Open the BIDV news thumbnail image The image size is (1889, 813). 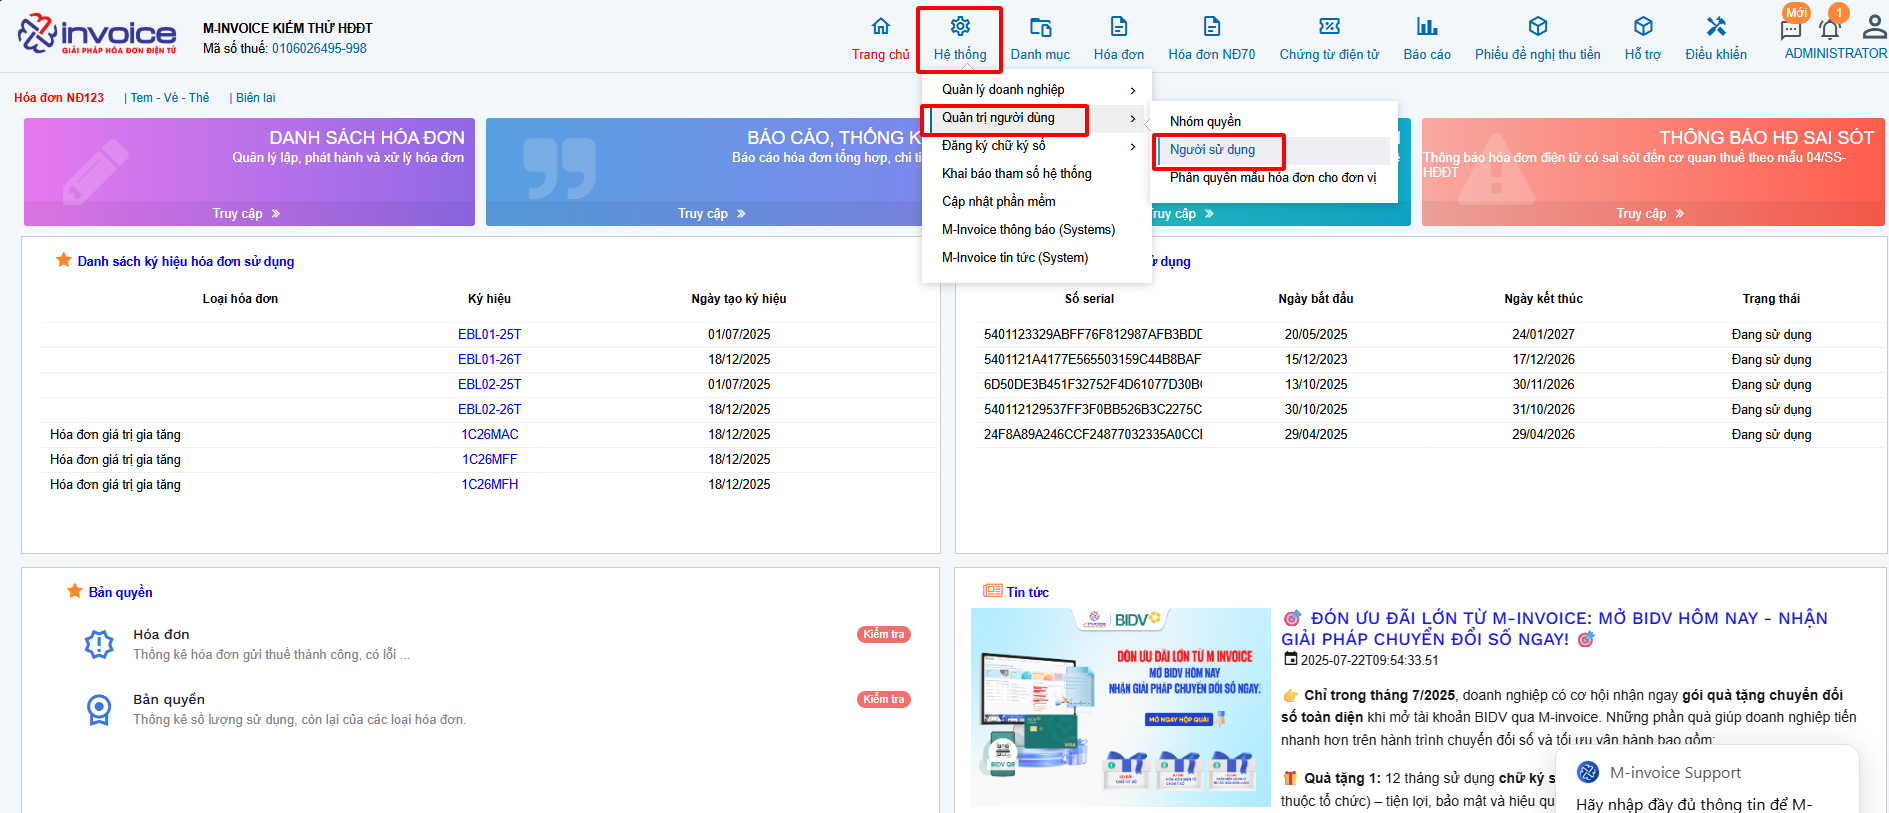(x=1120, y=706)
